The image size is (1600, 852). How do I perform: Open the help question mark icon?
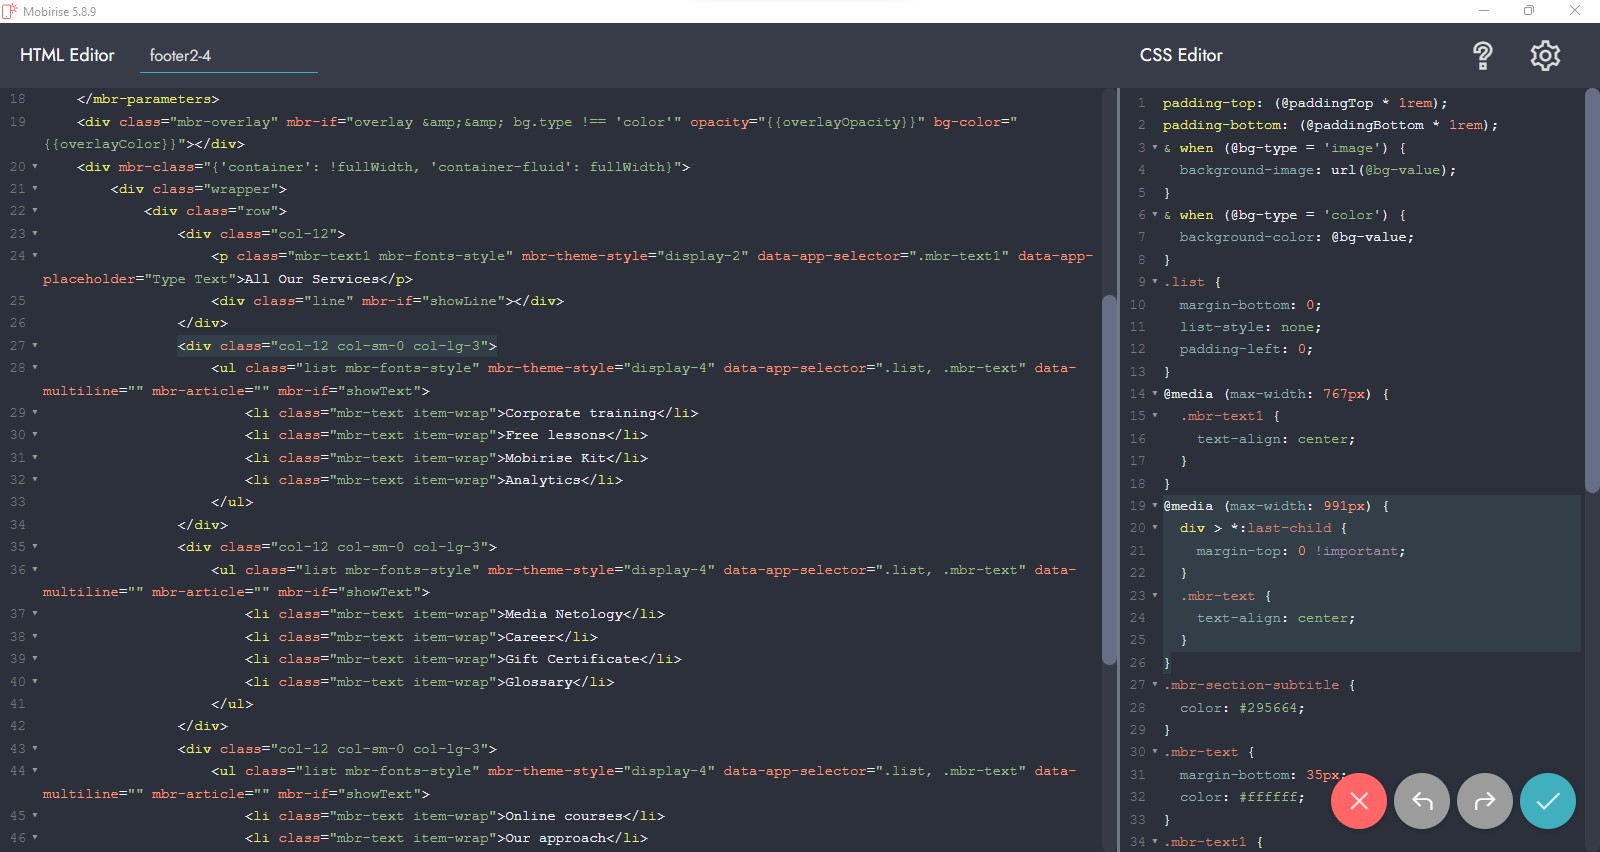pos(1482,56)
